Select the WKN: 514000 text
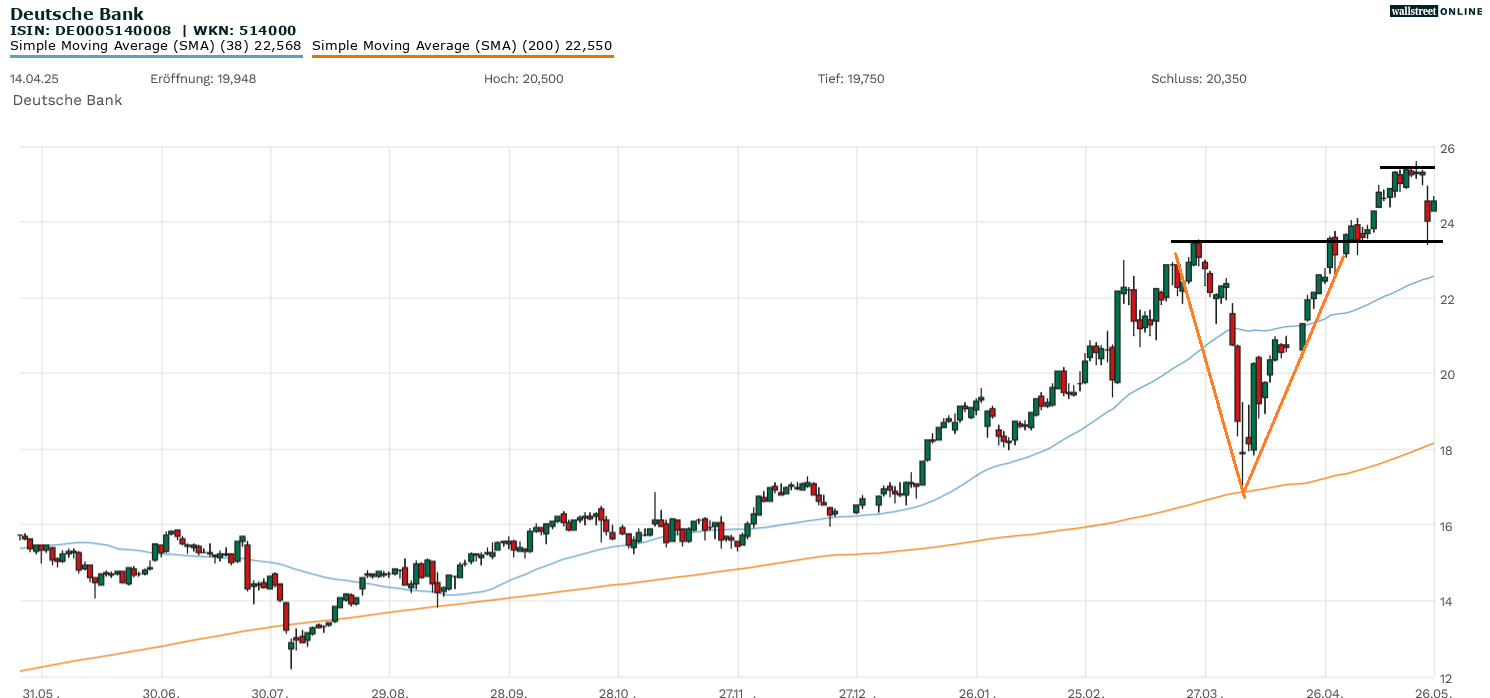The image size is (1490, 698). pyautogui.click(x=245, y=31)
